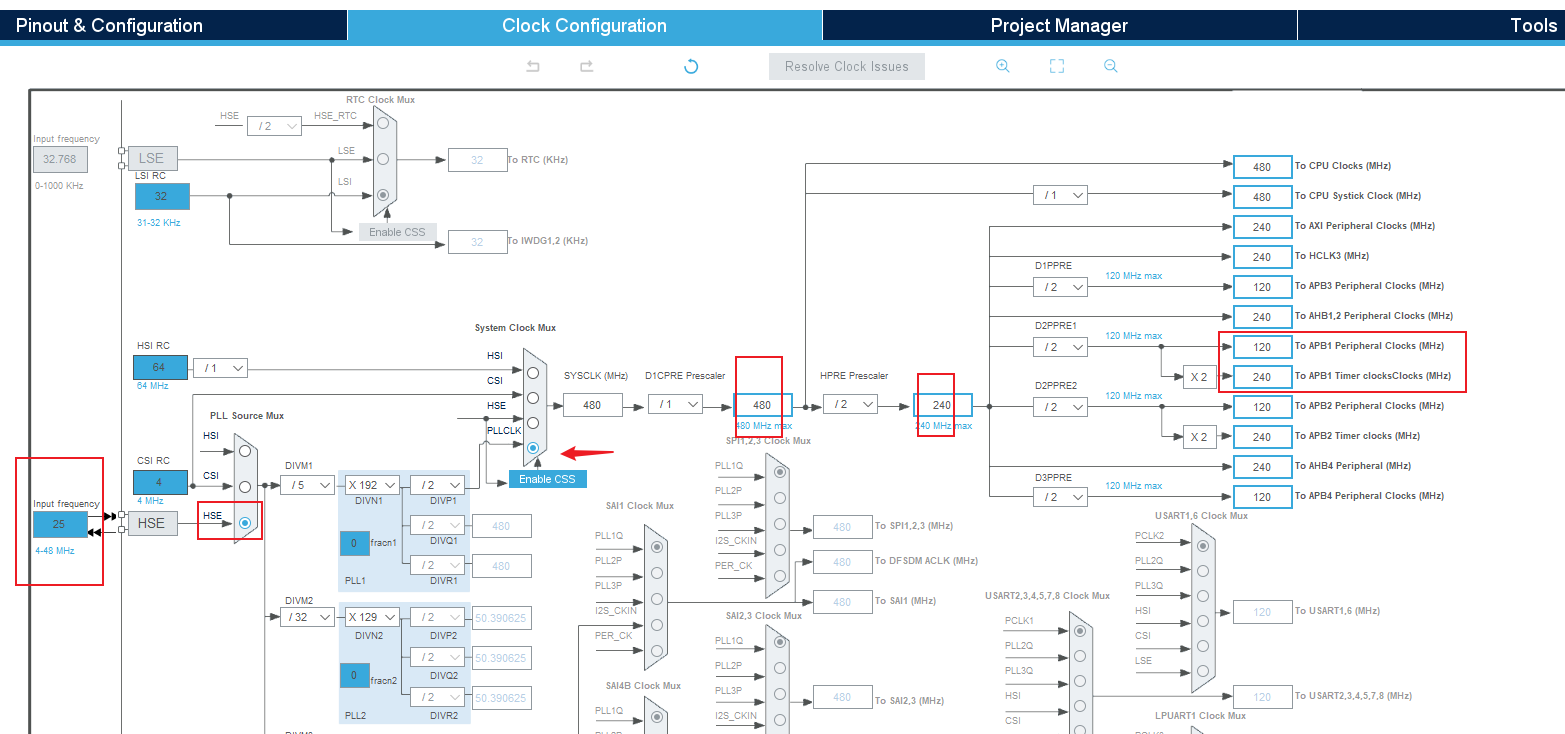This screenshot has height=734, width=1565.
Task: Click the HCLK3 240 value field
Action: tap(1262, 257)
